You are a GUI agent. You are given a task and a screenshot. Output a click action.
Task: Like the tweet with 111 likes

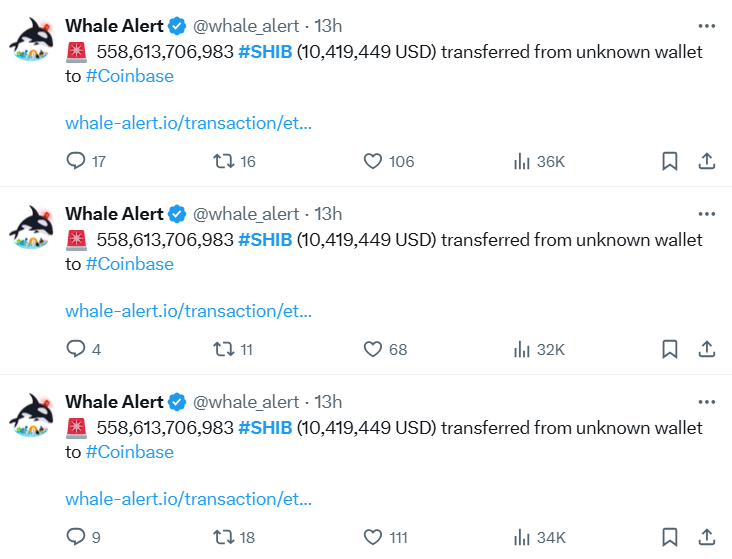(373, 537)
